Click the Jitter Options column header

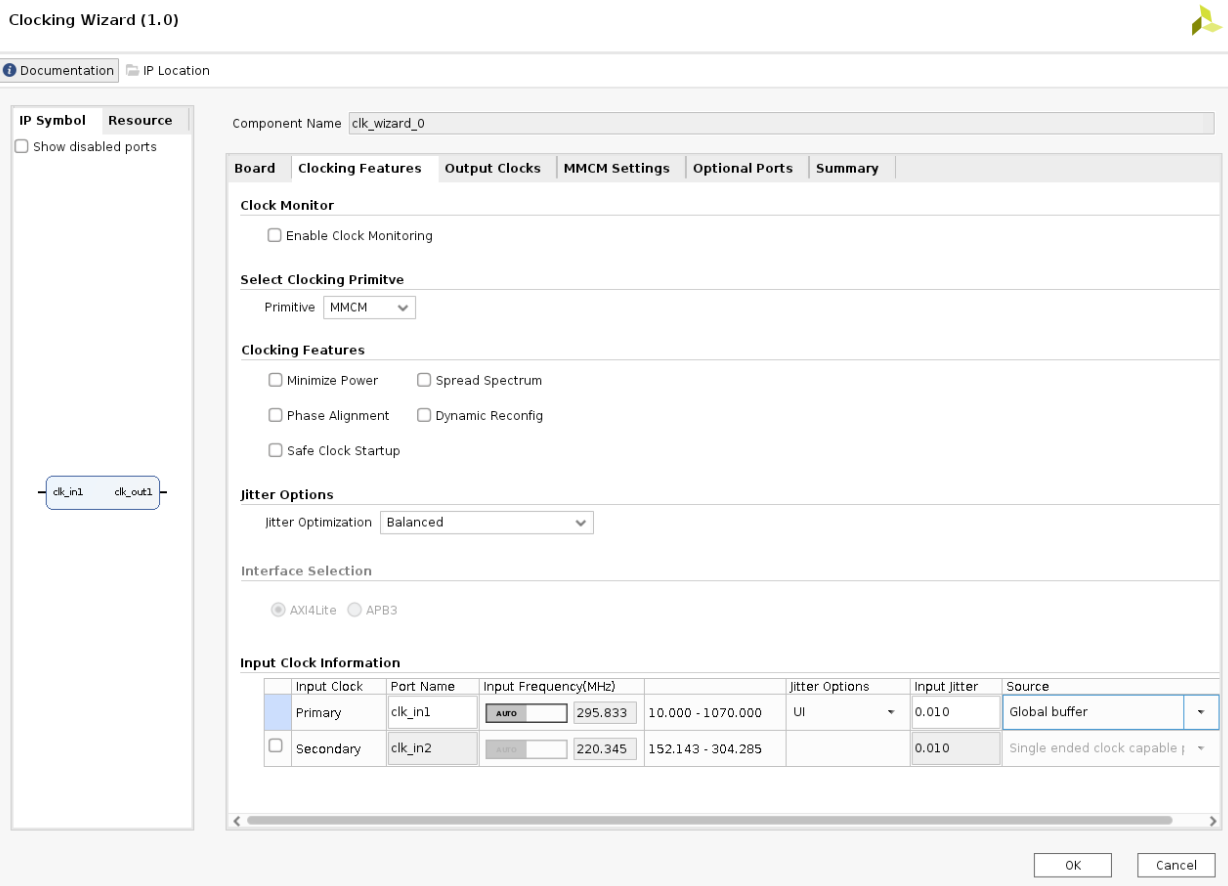(x=848, y=686)
